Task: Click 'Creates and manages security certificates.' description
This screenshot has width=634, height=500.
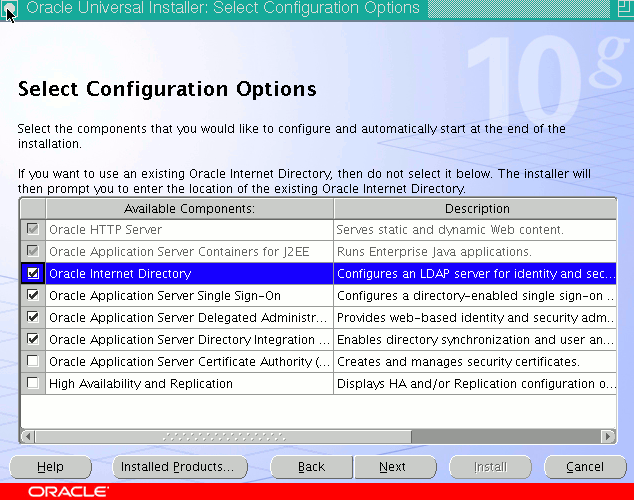Action: coord(458,361)
